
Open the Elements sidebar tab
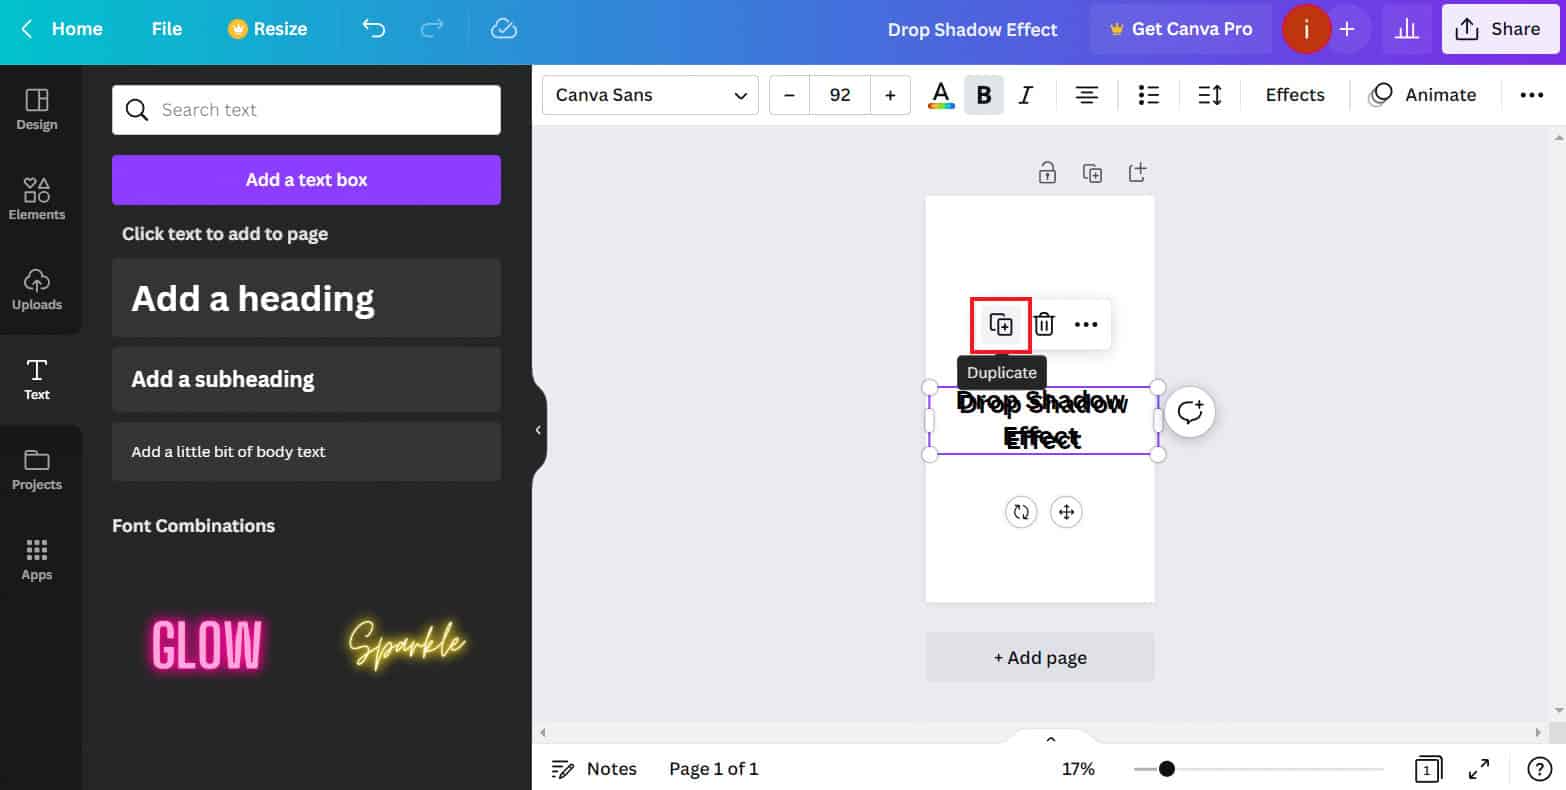pos(37,200)
